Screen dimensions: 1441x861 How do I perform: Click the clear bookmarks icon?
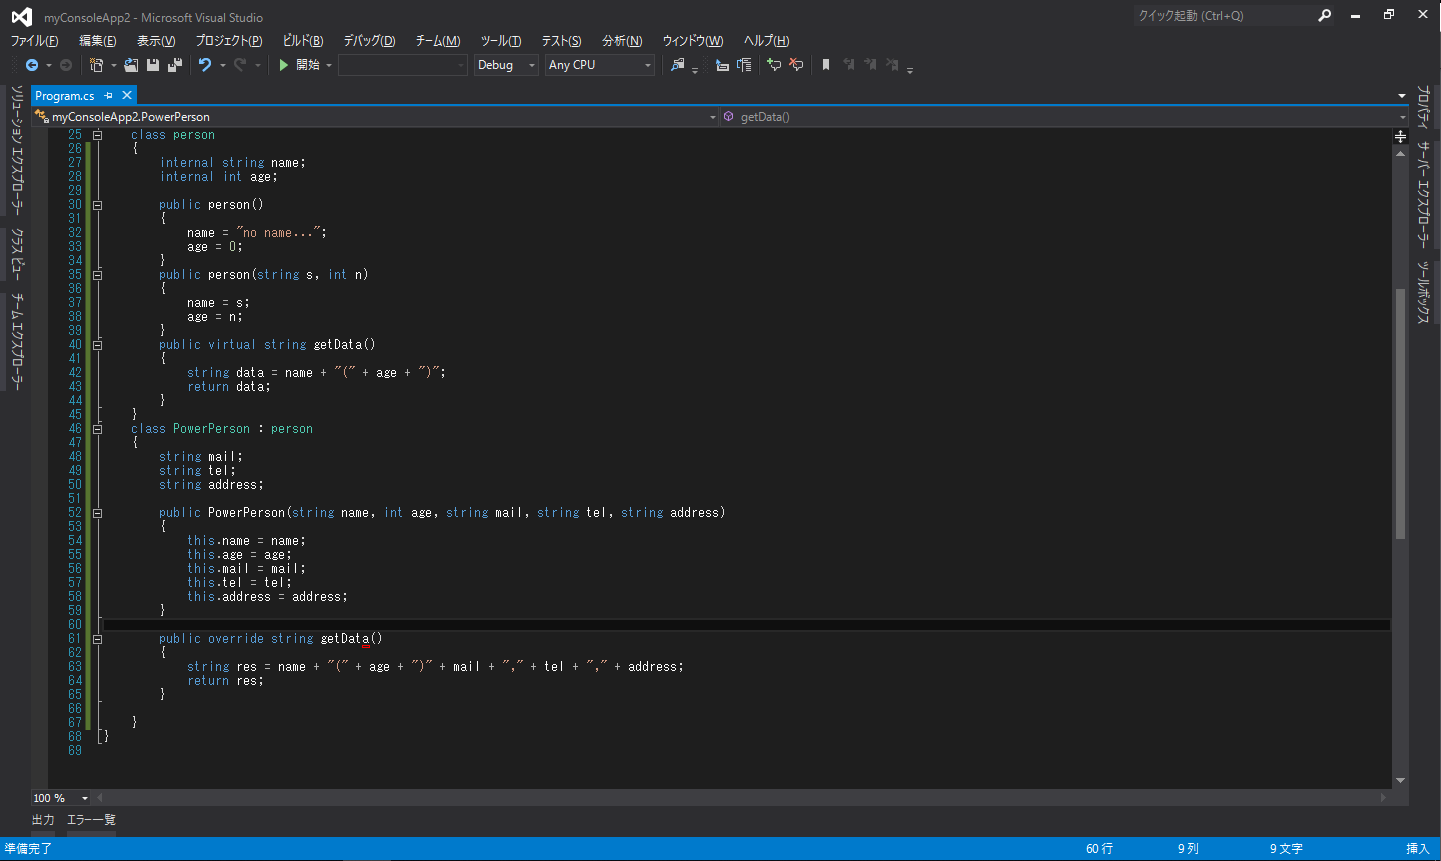[892, 65]
